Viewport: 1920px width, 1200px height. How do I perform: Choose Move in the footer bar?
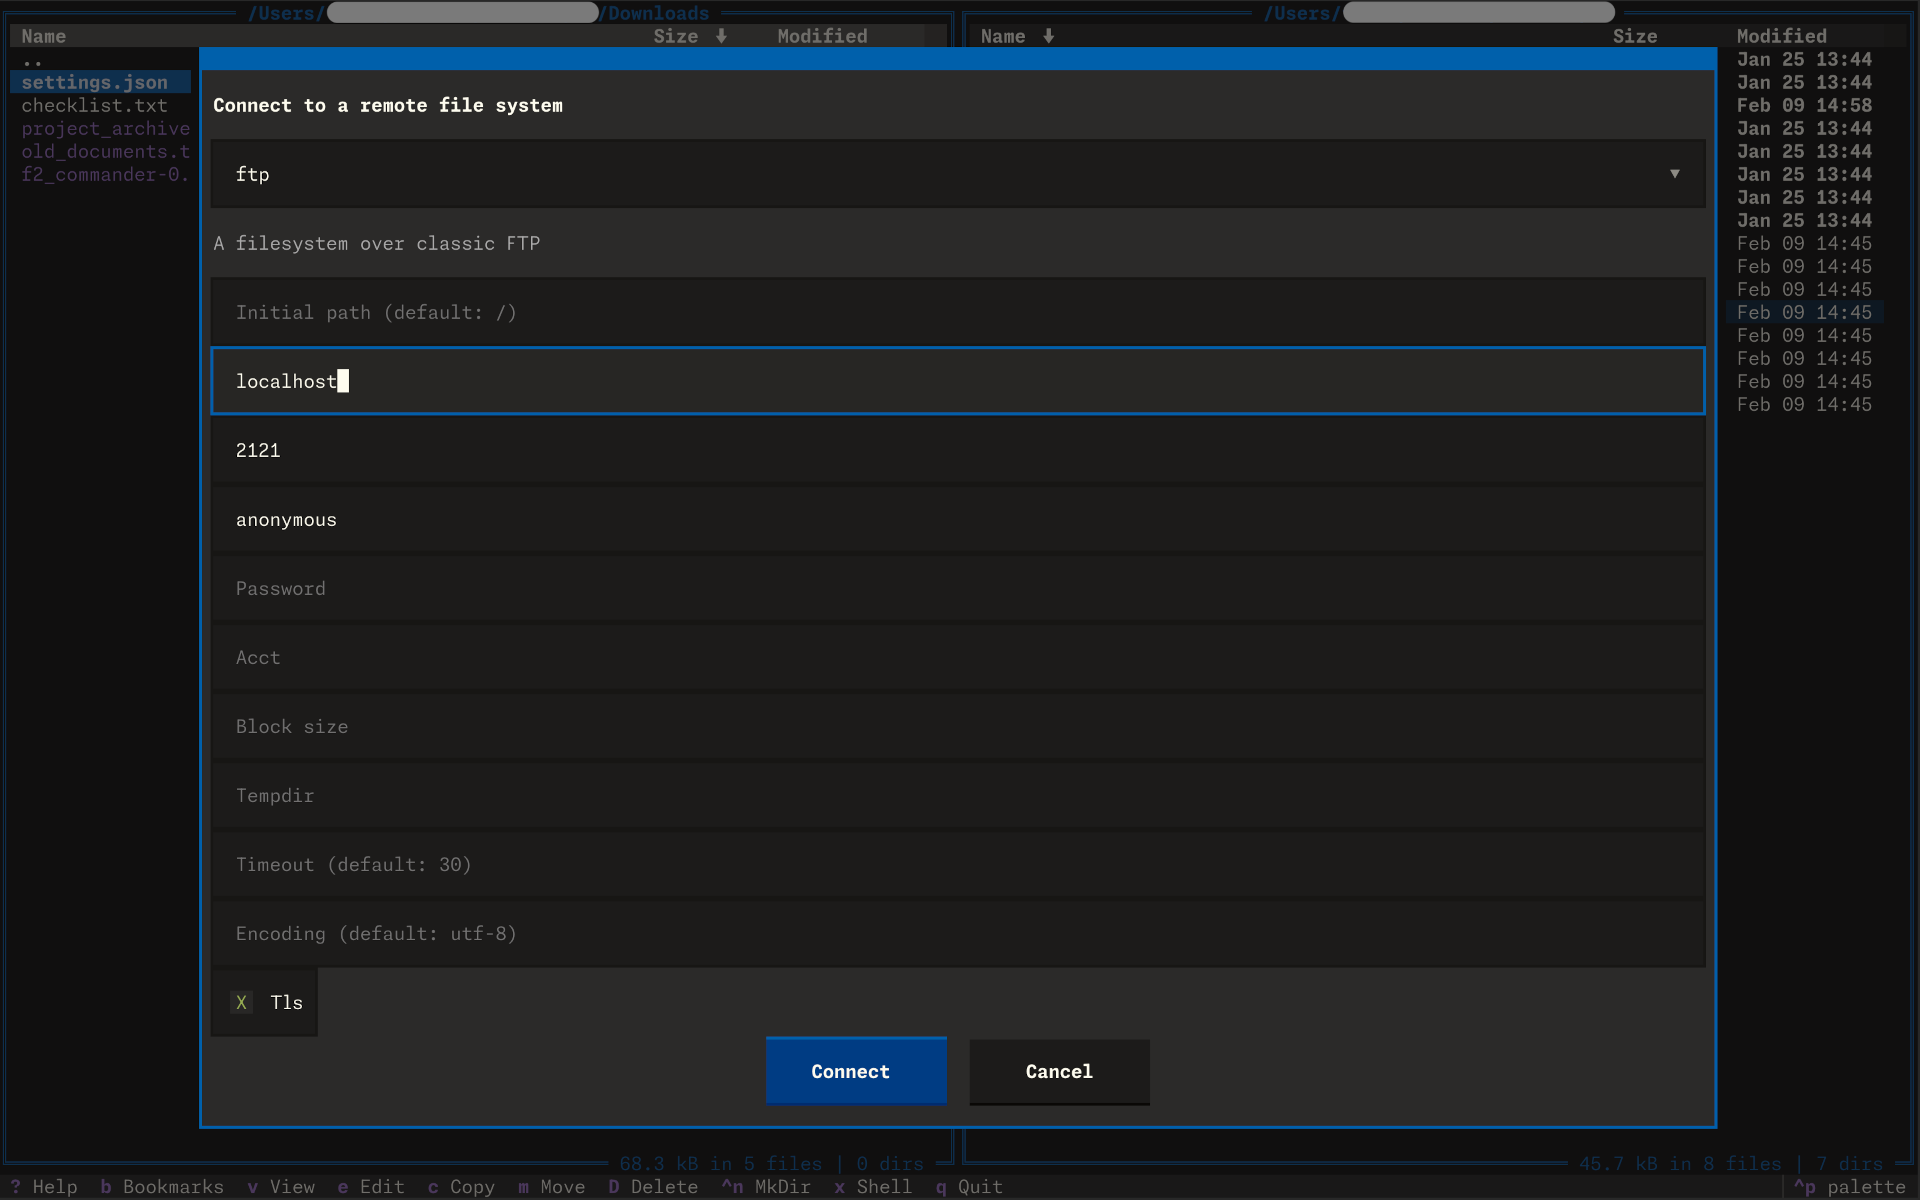tap(551, 1187)
